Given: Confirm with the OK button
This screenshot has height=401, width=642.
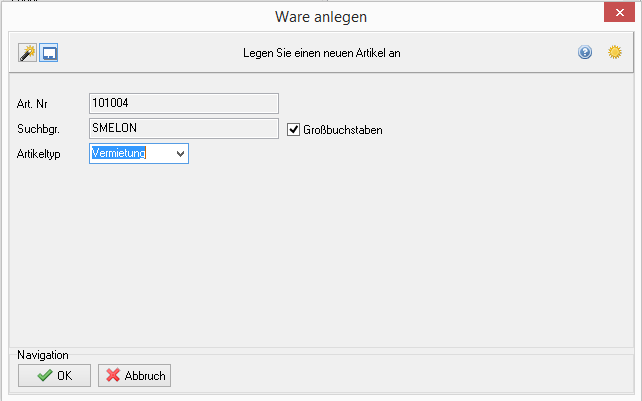Looking at the screenshot, I should (x=54, y=376).
